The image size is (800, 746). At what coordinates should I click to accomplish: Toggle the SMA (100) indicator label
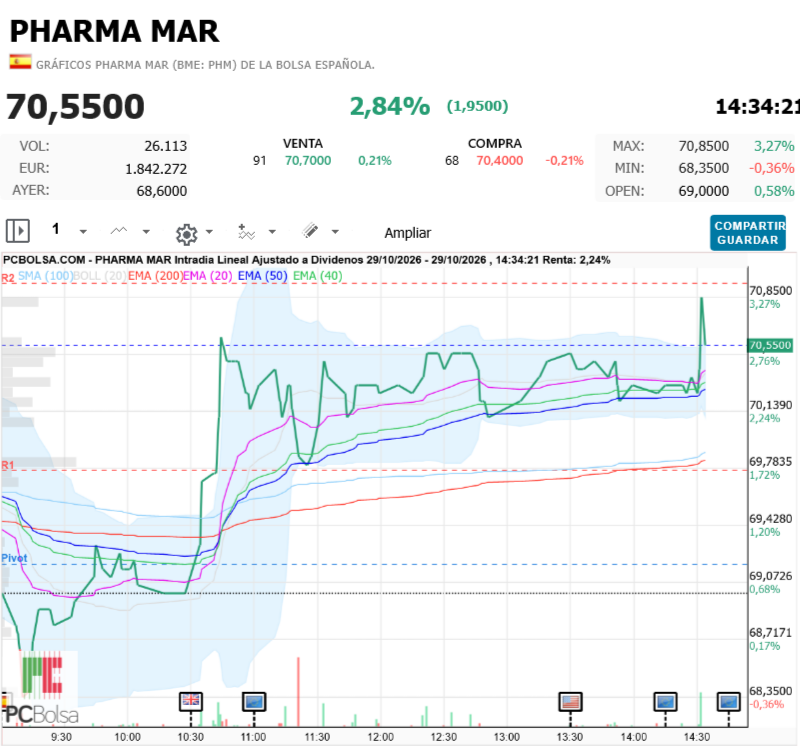tap(45, 276)
